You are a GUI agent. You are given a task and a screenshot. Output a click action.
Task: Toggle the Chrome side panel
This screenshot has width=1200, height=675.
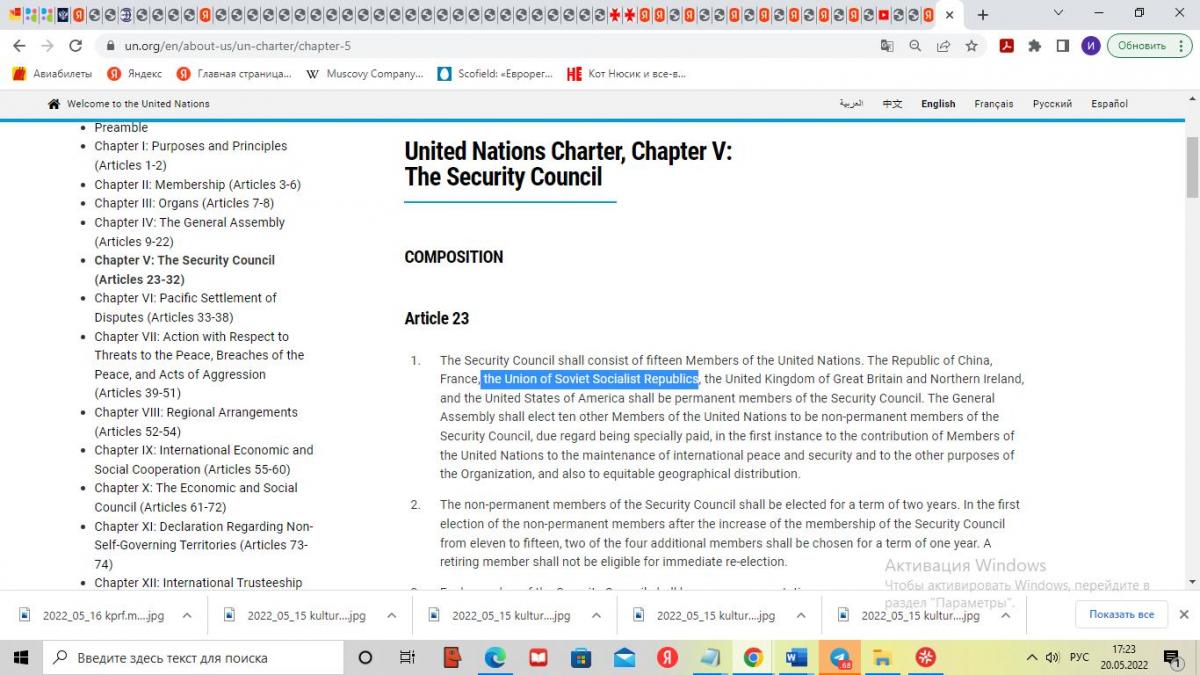[1063, 46]
